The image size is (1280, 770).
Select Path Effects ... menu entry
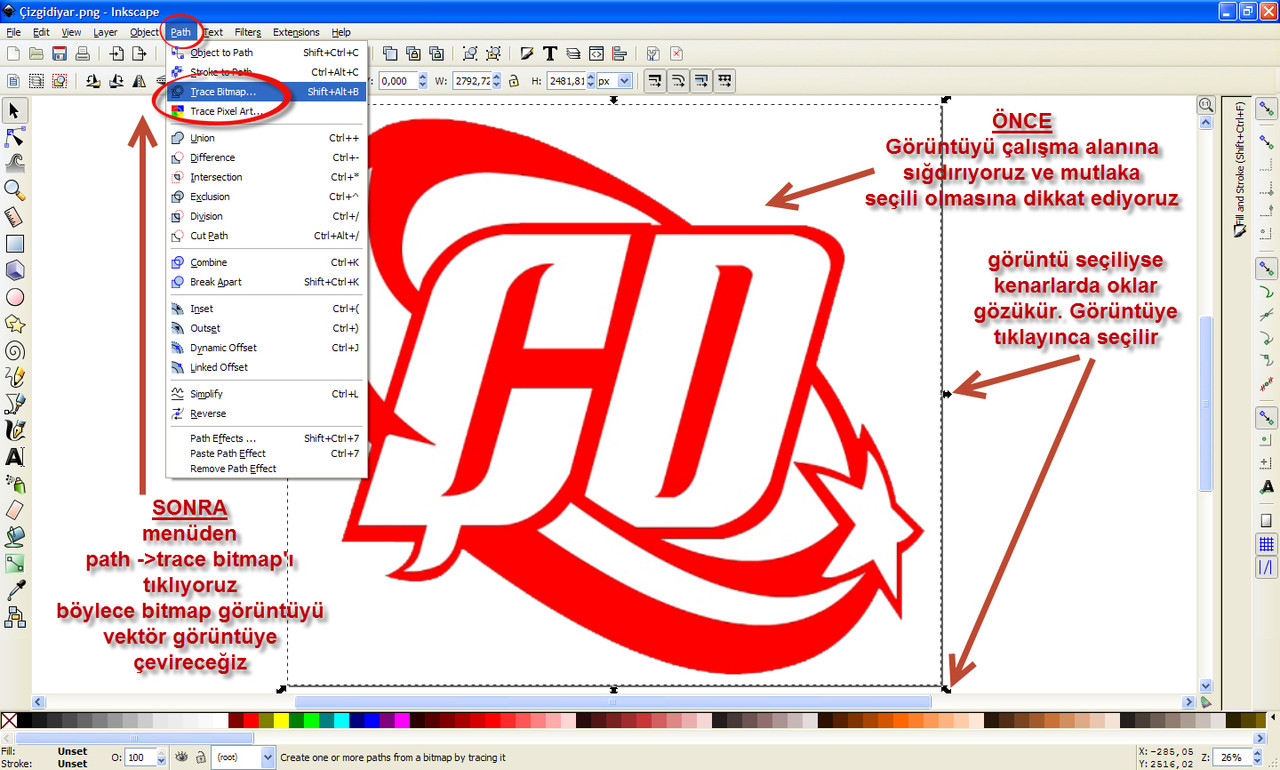tap(267, 438)
